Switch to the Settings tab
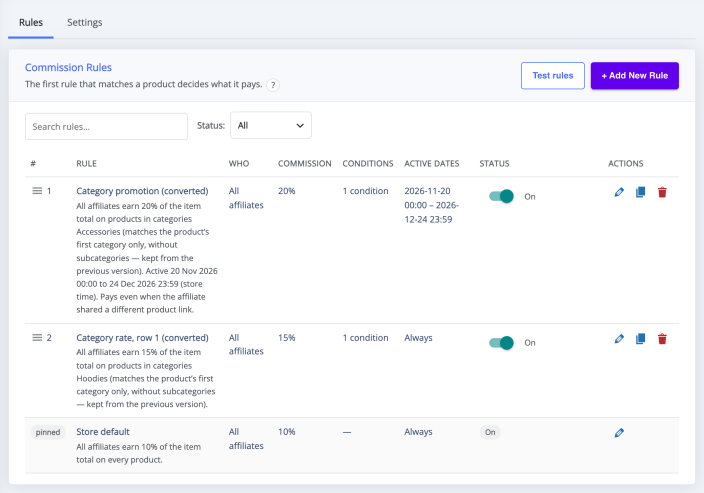 pos(84,22)
